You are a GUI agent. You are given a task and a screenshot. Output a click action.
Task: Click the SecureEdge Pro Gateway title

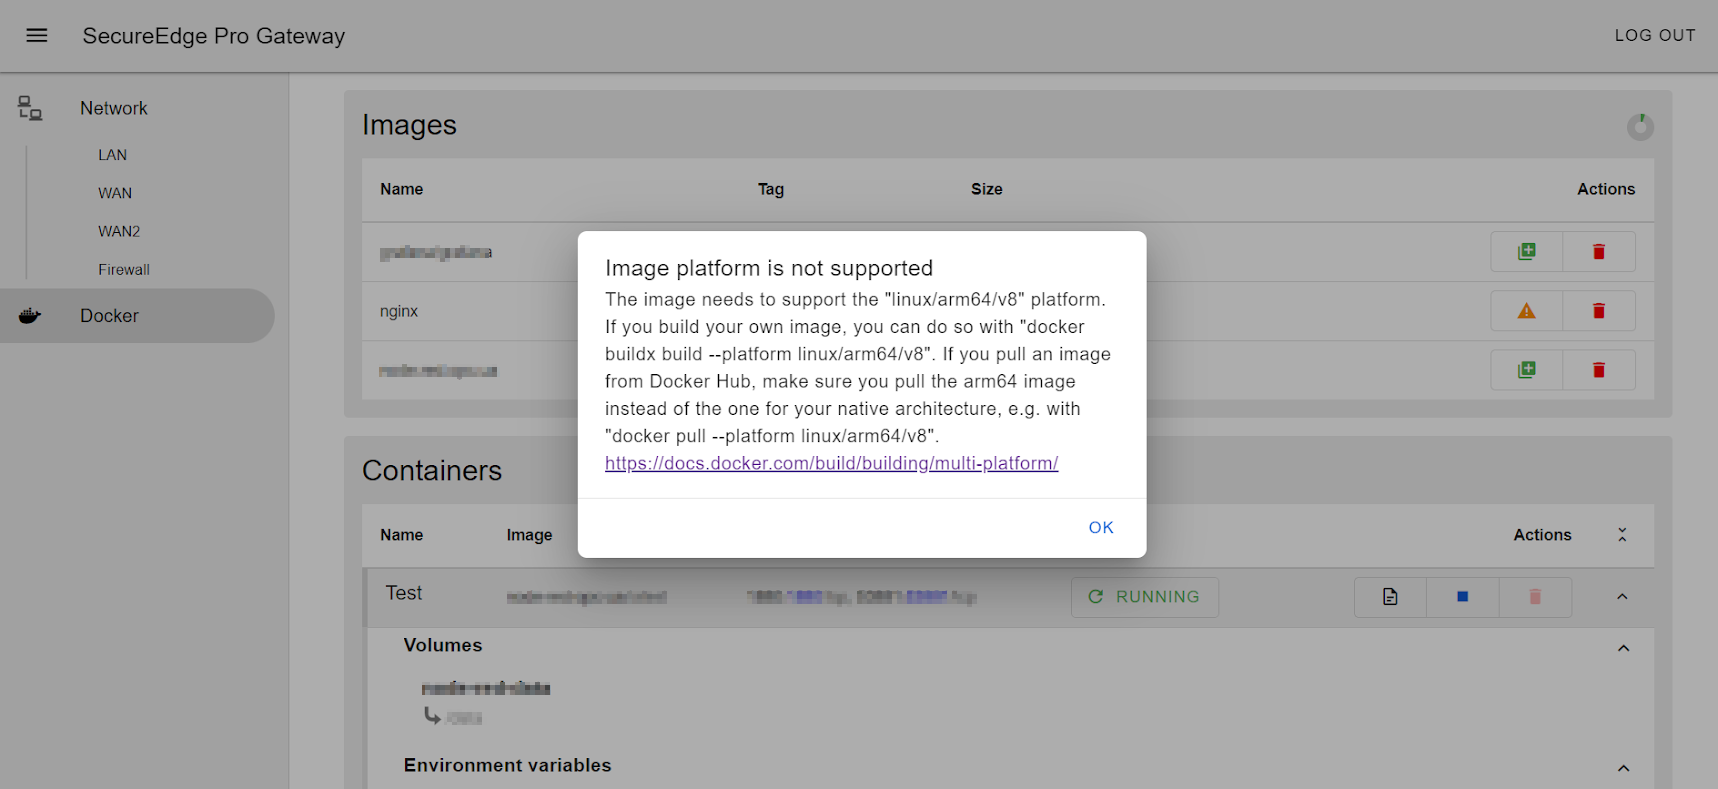(214, 36)
